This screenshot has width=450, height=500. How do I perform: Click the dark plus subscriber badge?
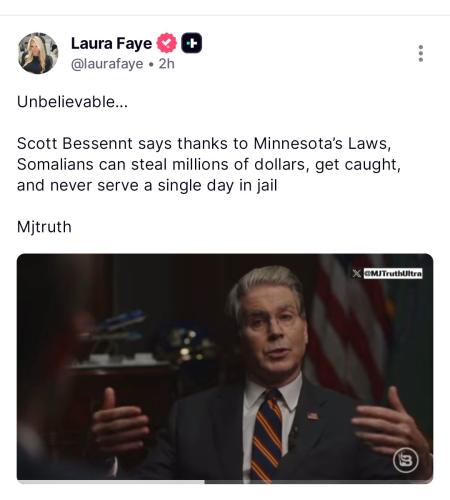[x=192, y=43]
